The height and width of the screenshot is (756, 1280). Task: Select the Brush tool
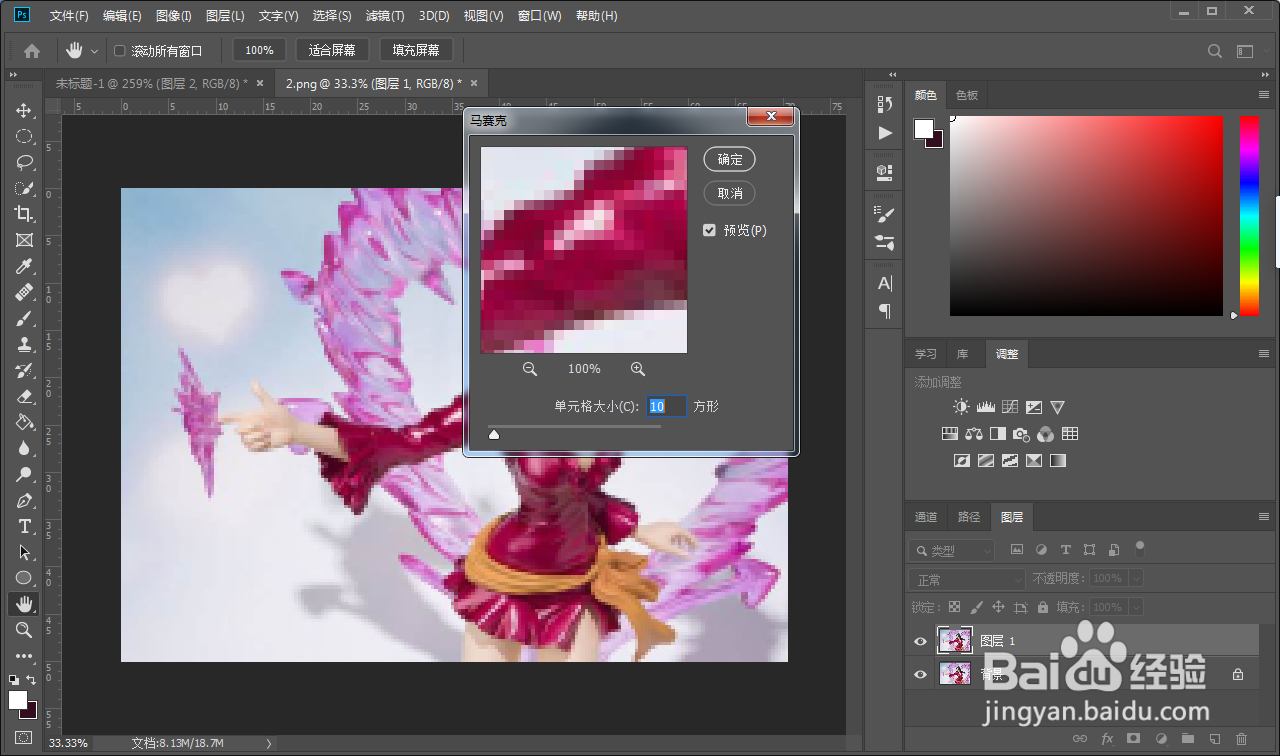click(24, 318)
